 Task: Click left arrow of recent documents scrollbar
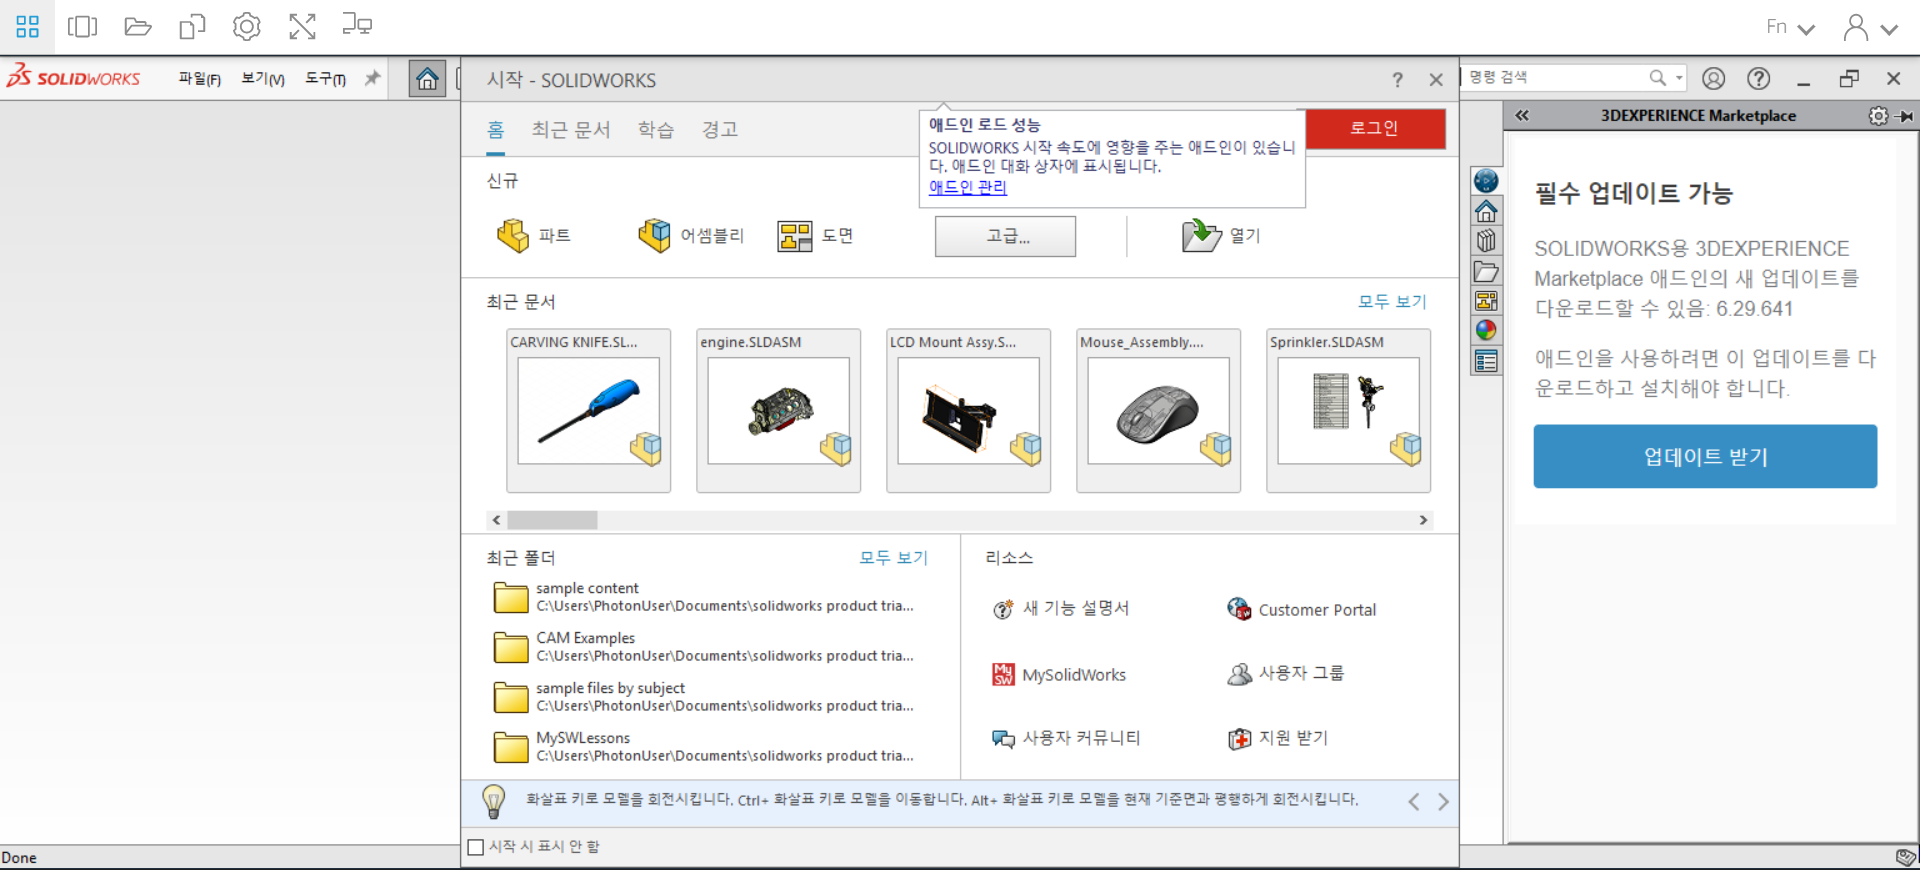[x=496, y=520]
